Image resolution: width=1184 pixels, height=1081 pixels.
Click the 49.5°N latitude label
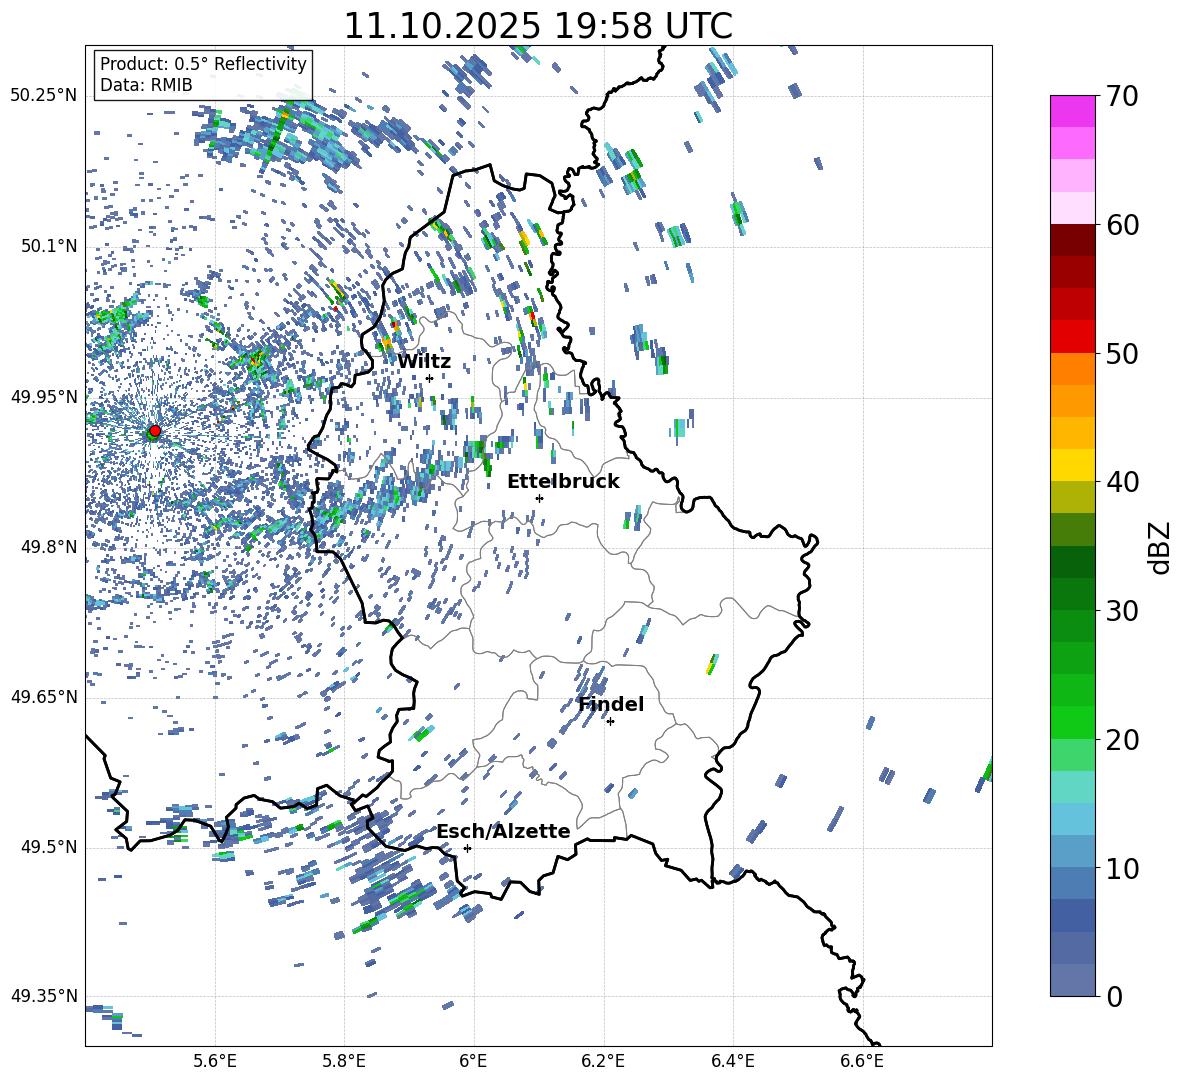[x=49, y=847]
